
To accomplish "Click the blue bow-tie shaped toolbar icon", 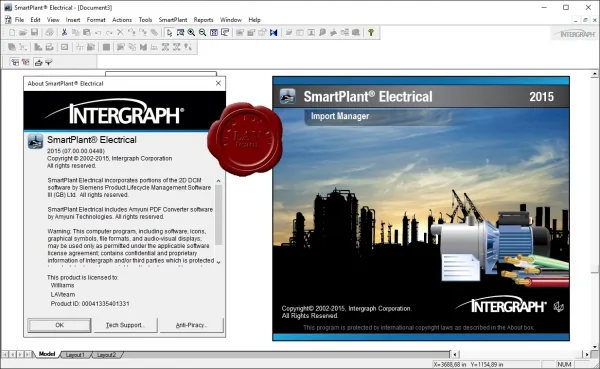I will (273, 33).
